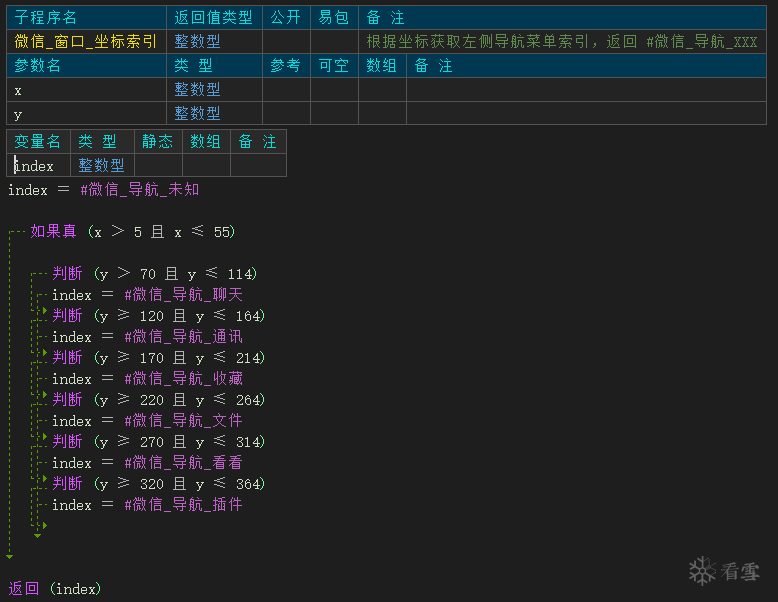Select assignment index = #微信_导航_通讯
This screenshot has height=602, width=778.
click(147, 337)
